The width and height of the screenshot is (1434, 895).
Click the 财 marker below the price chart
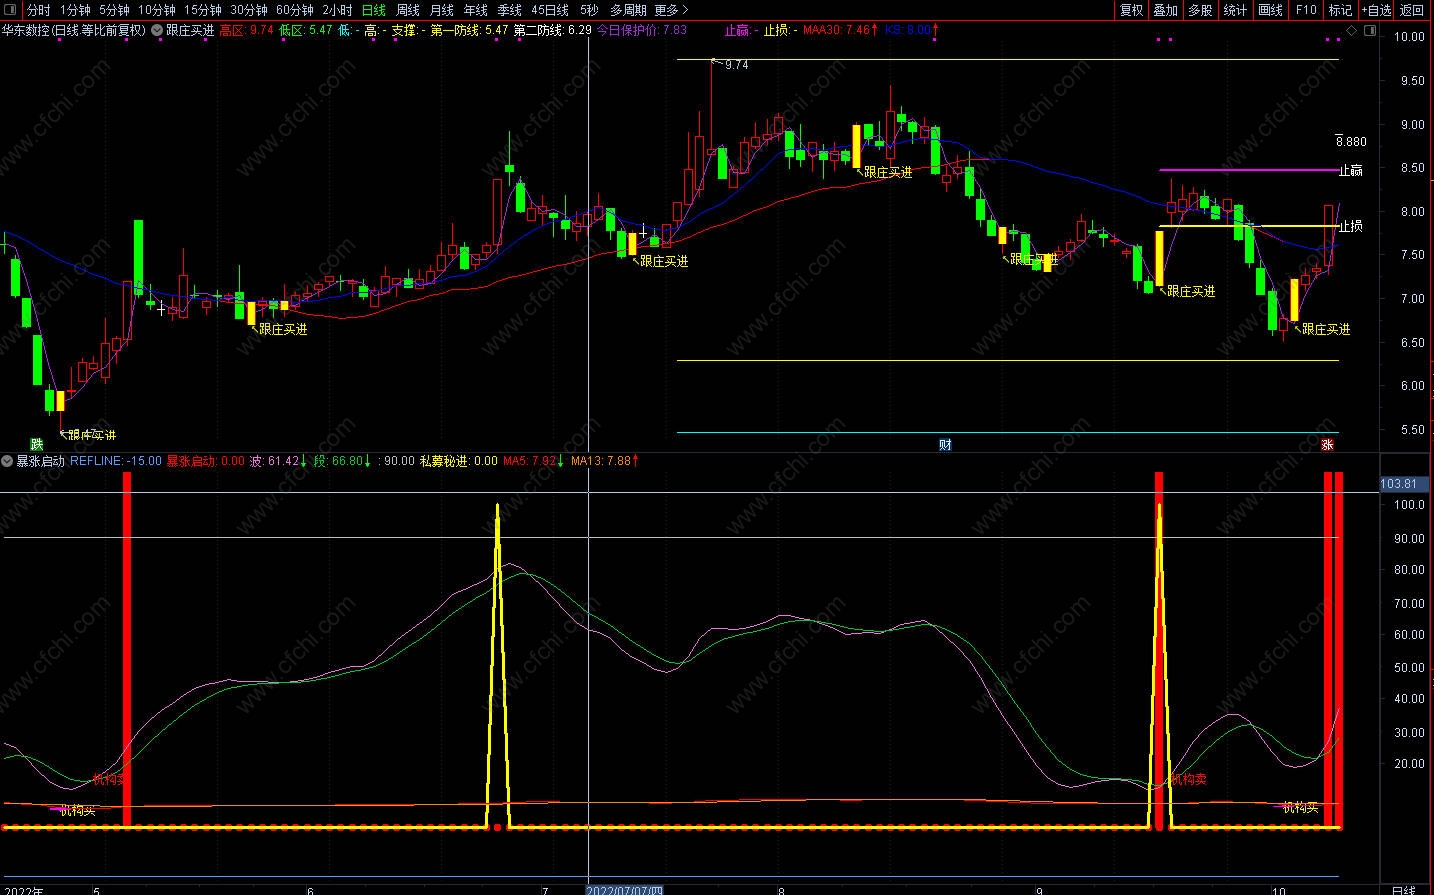945,445
